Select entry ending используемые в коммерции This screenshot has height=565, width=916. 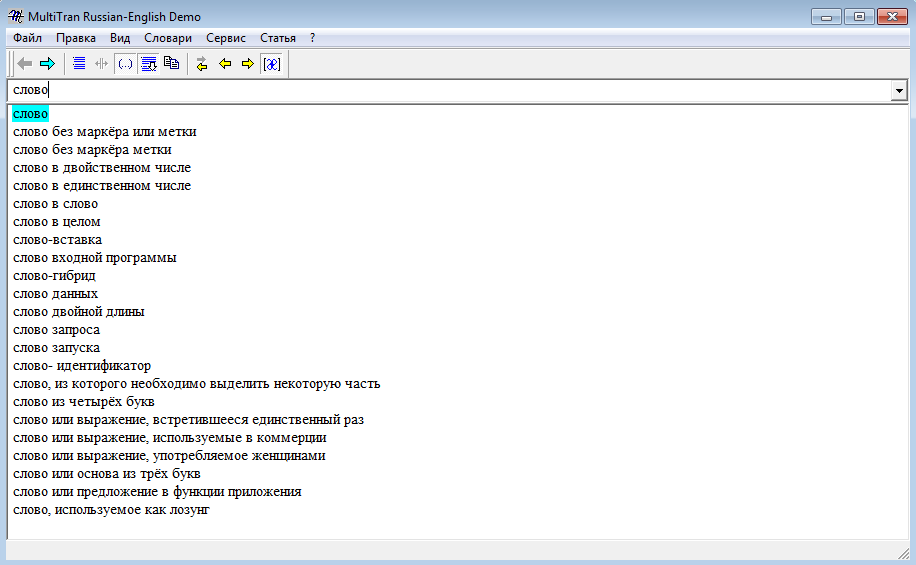pyautogui.click(x=170, y=438)
